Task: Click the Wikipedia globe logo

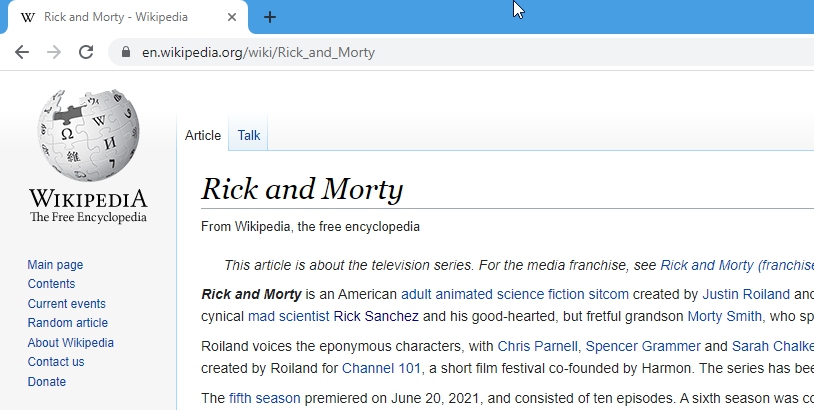Action: (x=88, y=135)
